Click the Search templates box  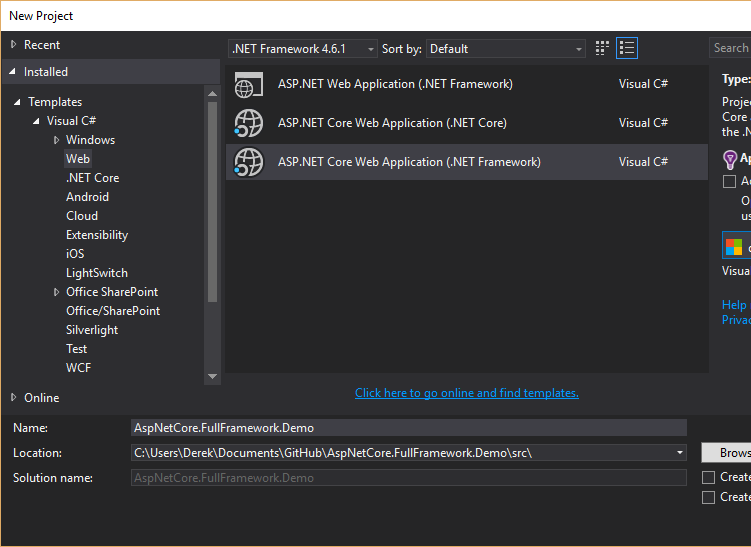click(x=730, y=48)
